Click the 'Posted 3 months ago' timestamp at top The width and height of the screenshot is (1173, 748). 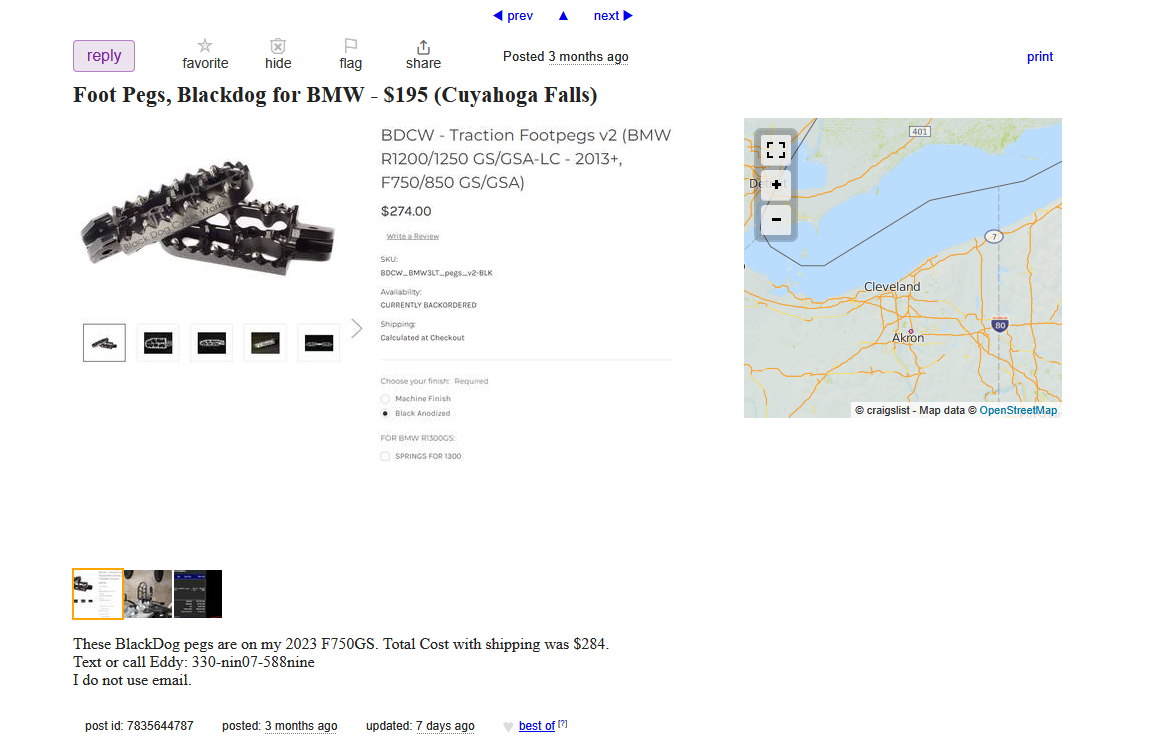[566, 57]
